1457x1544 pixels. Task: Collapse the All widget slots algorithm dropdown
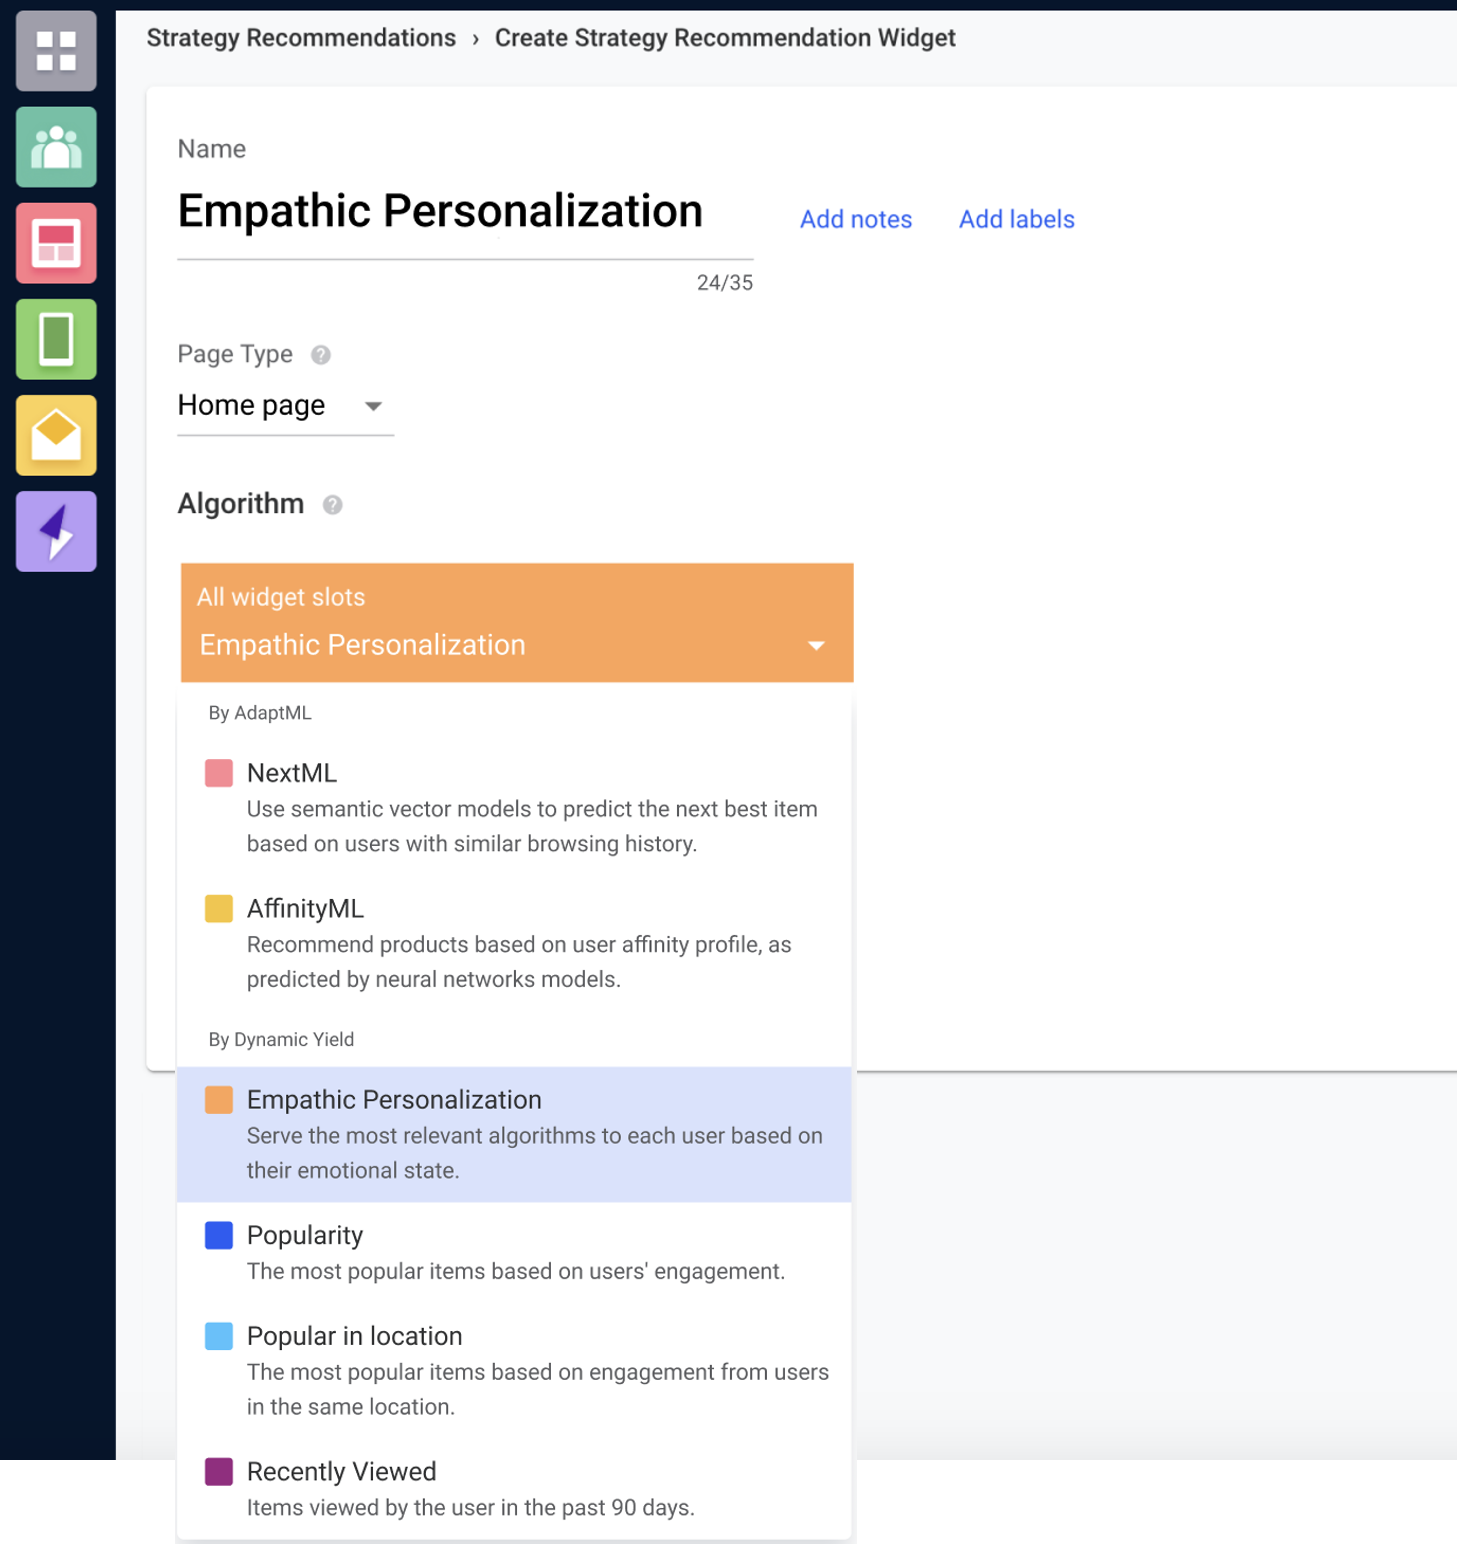click(517, 623)
